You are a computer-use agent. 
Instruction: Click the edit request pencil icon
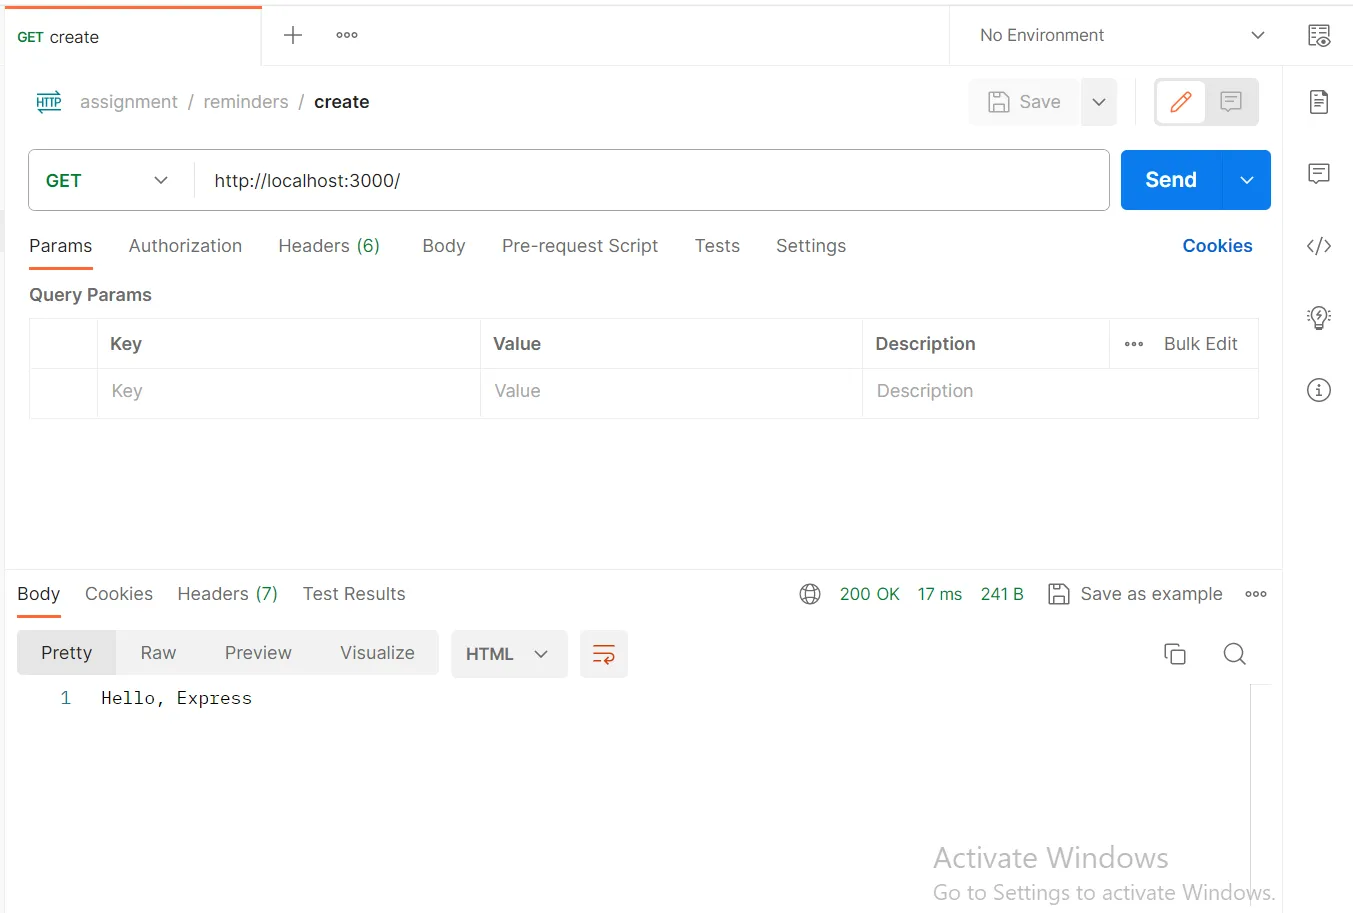(x=1180, y=102)
